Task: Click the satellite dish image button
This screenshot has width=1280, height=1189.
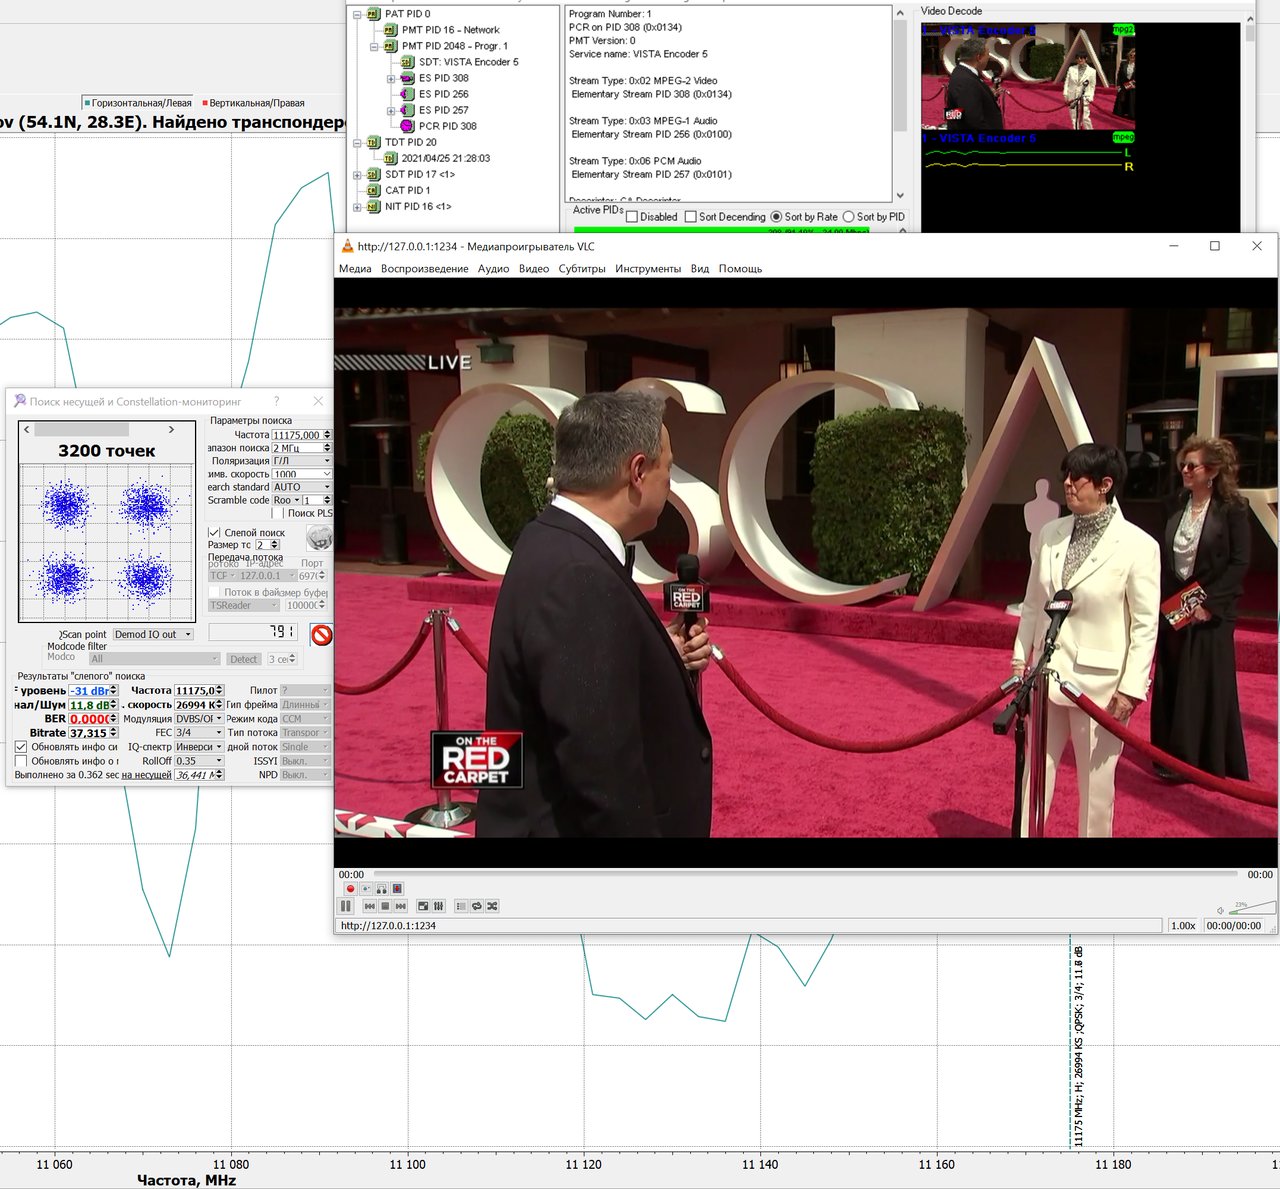Action: (319, 538)
